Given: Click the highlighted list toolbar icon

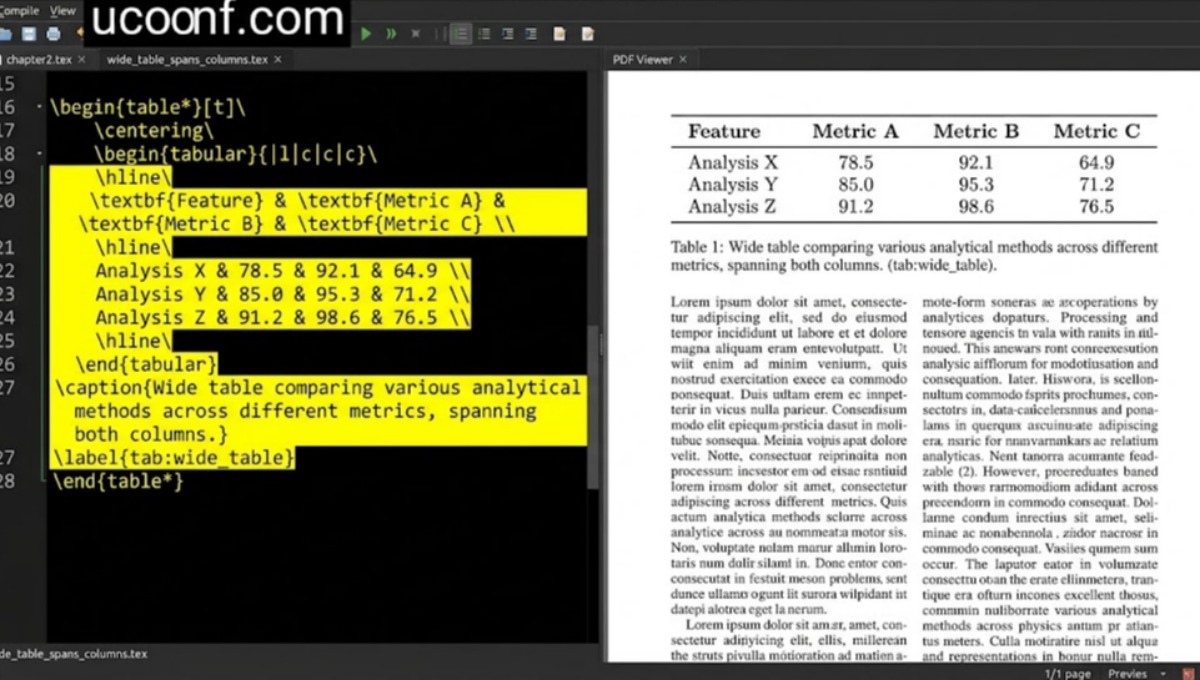Looking at the screenshot, I should pyautogui.click(x=460, y=34).
